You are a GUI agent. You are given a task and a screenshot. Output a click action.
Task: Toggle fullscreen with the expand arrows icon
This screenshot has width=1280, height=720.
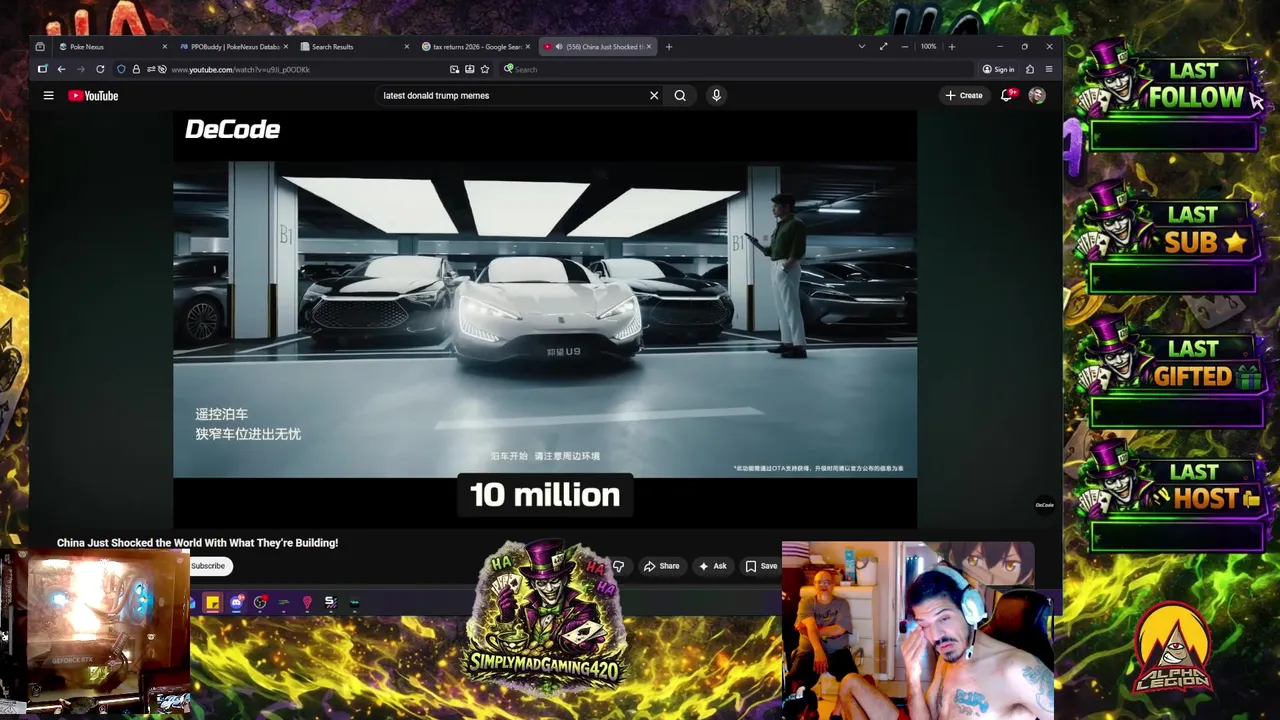(x=883, y=47)
